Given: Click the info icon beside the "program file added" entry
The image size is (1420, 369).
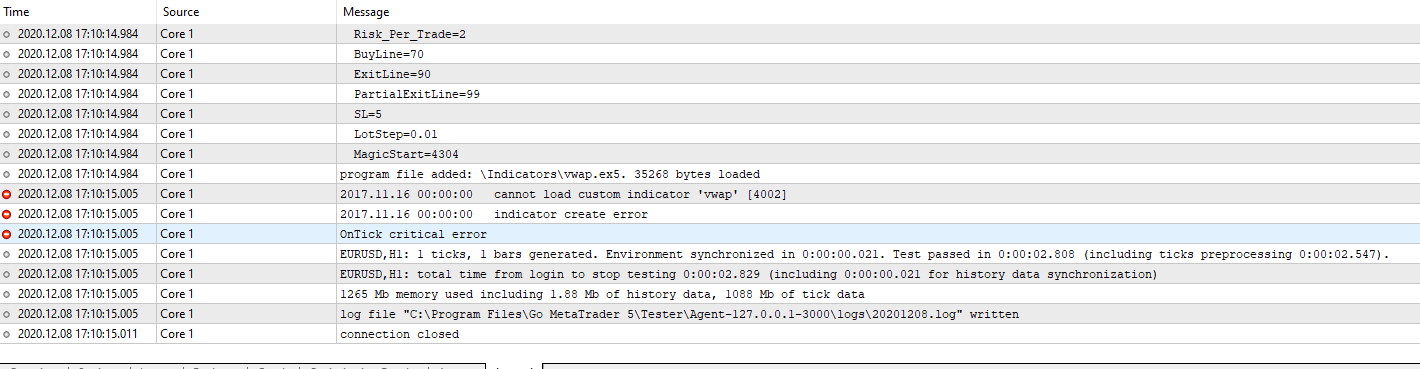Looking at the screenshot, I should (7, 174).
